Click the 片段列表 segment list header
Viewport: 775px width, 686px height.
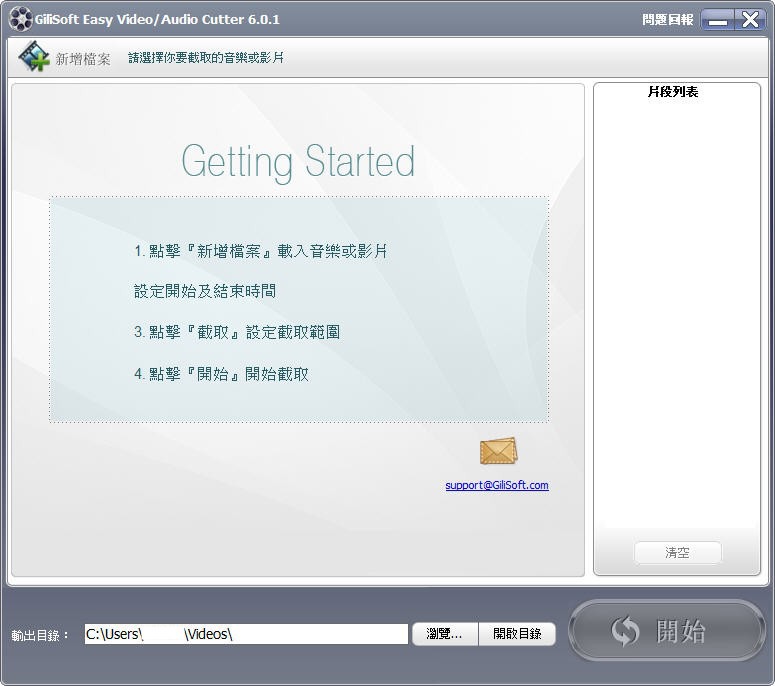tap(673, 92)
